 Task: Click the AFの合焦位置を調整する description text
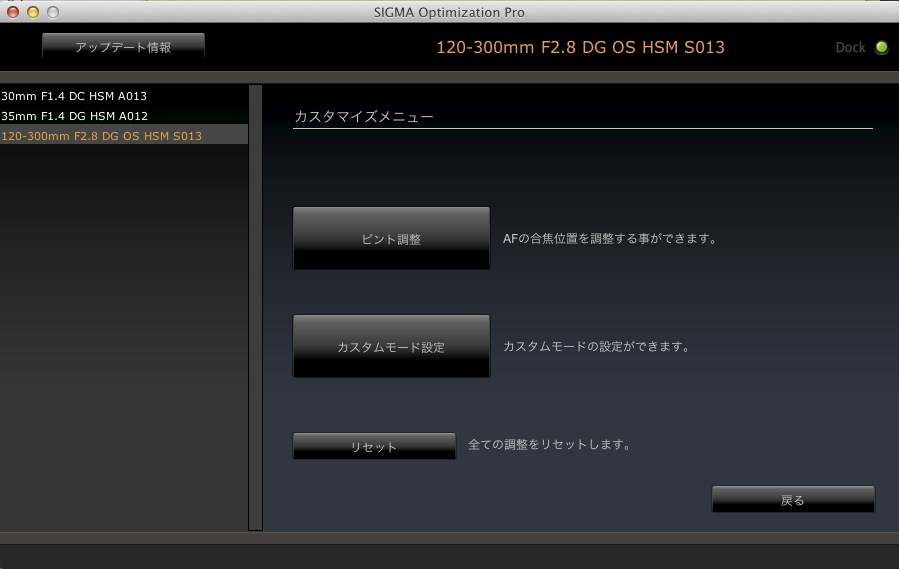point(611,238)
